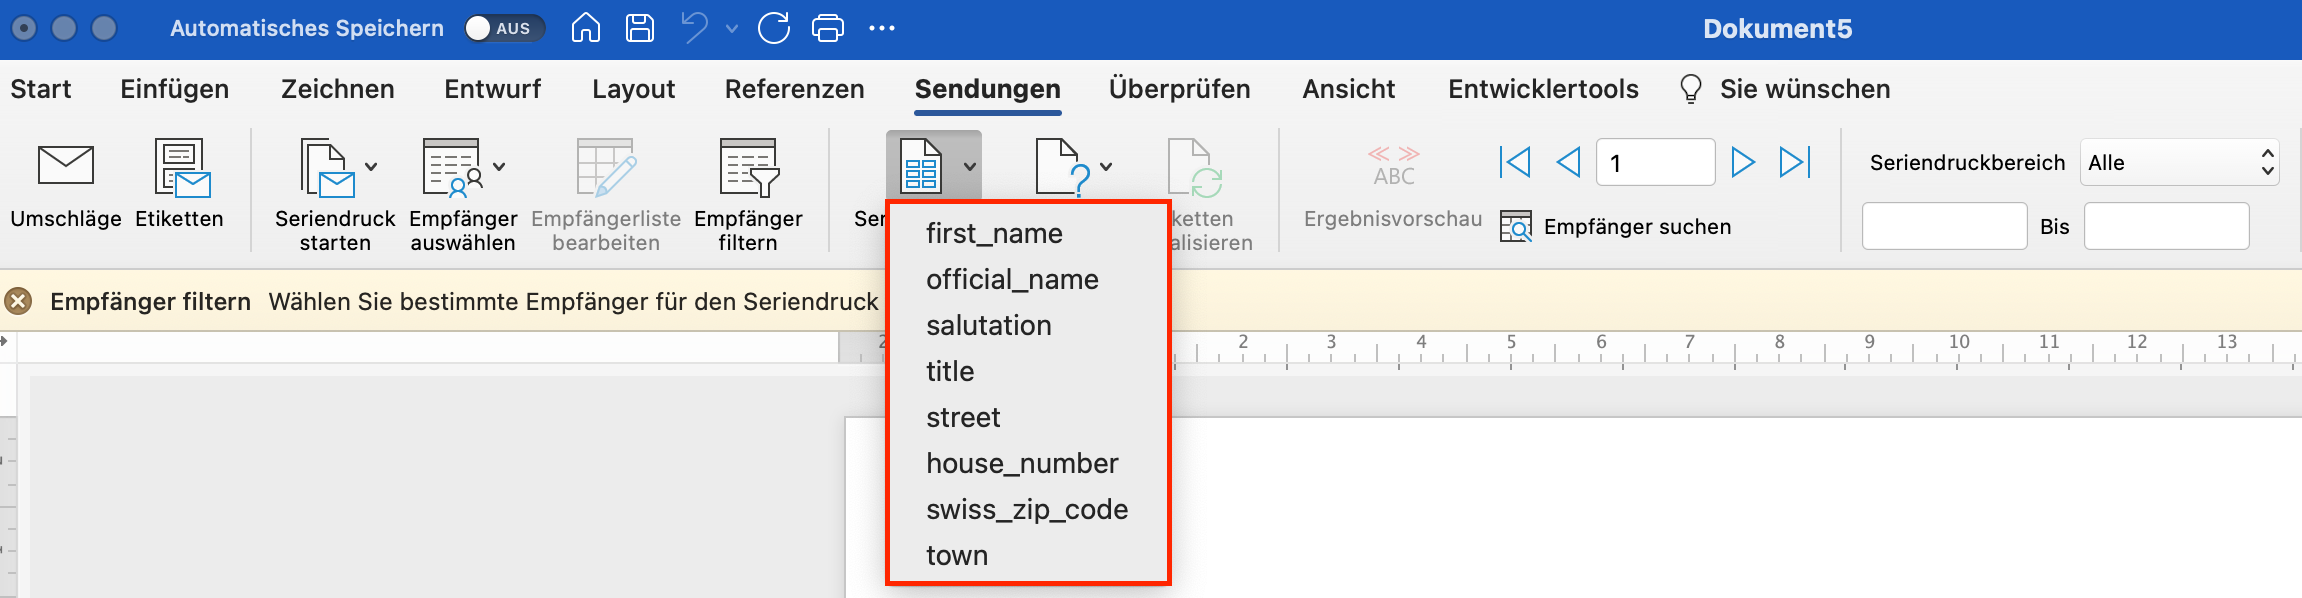Jump to the last record
The width and height of the screenshot is (2302, 598).
click(1795, 162)
